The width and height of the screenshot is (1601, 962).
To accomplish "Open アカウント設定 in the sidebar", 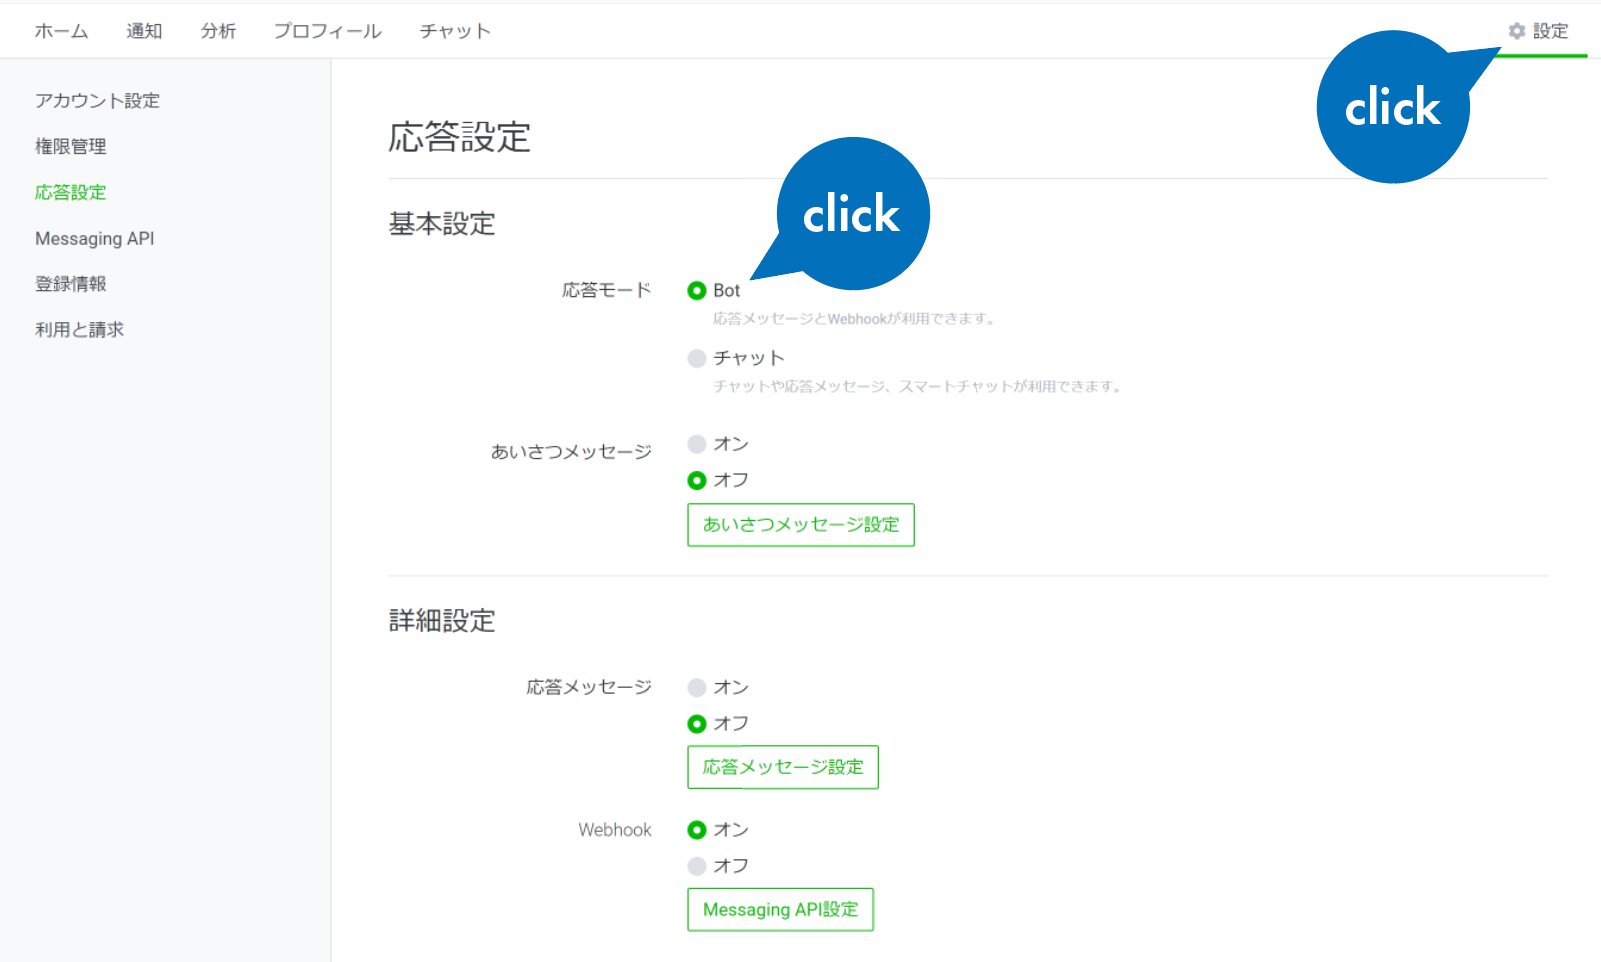I will coord(97,101).
